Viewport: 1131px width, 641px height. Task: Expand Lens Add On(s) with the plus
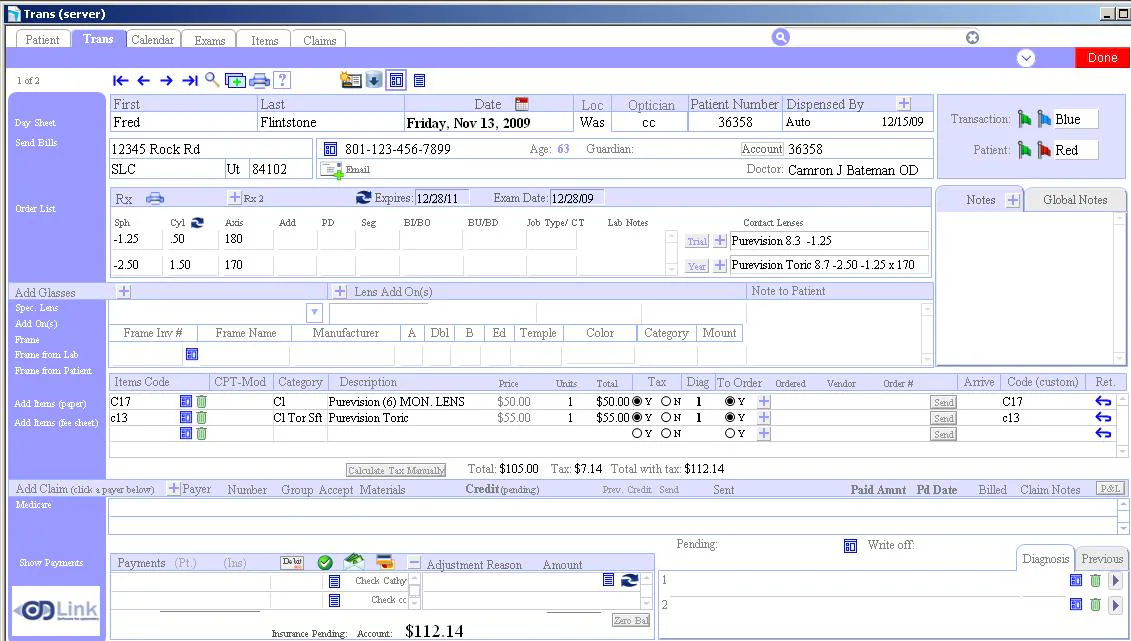(x=340, y=291)
